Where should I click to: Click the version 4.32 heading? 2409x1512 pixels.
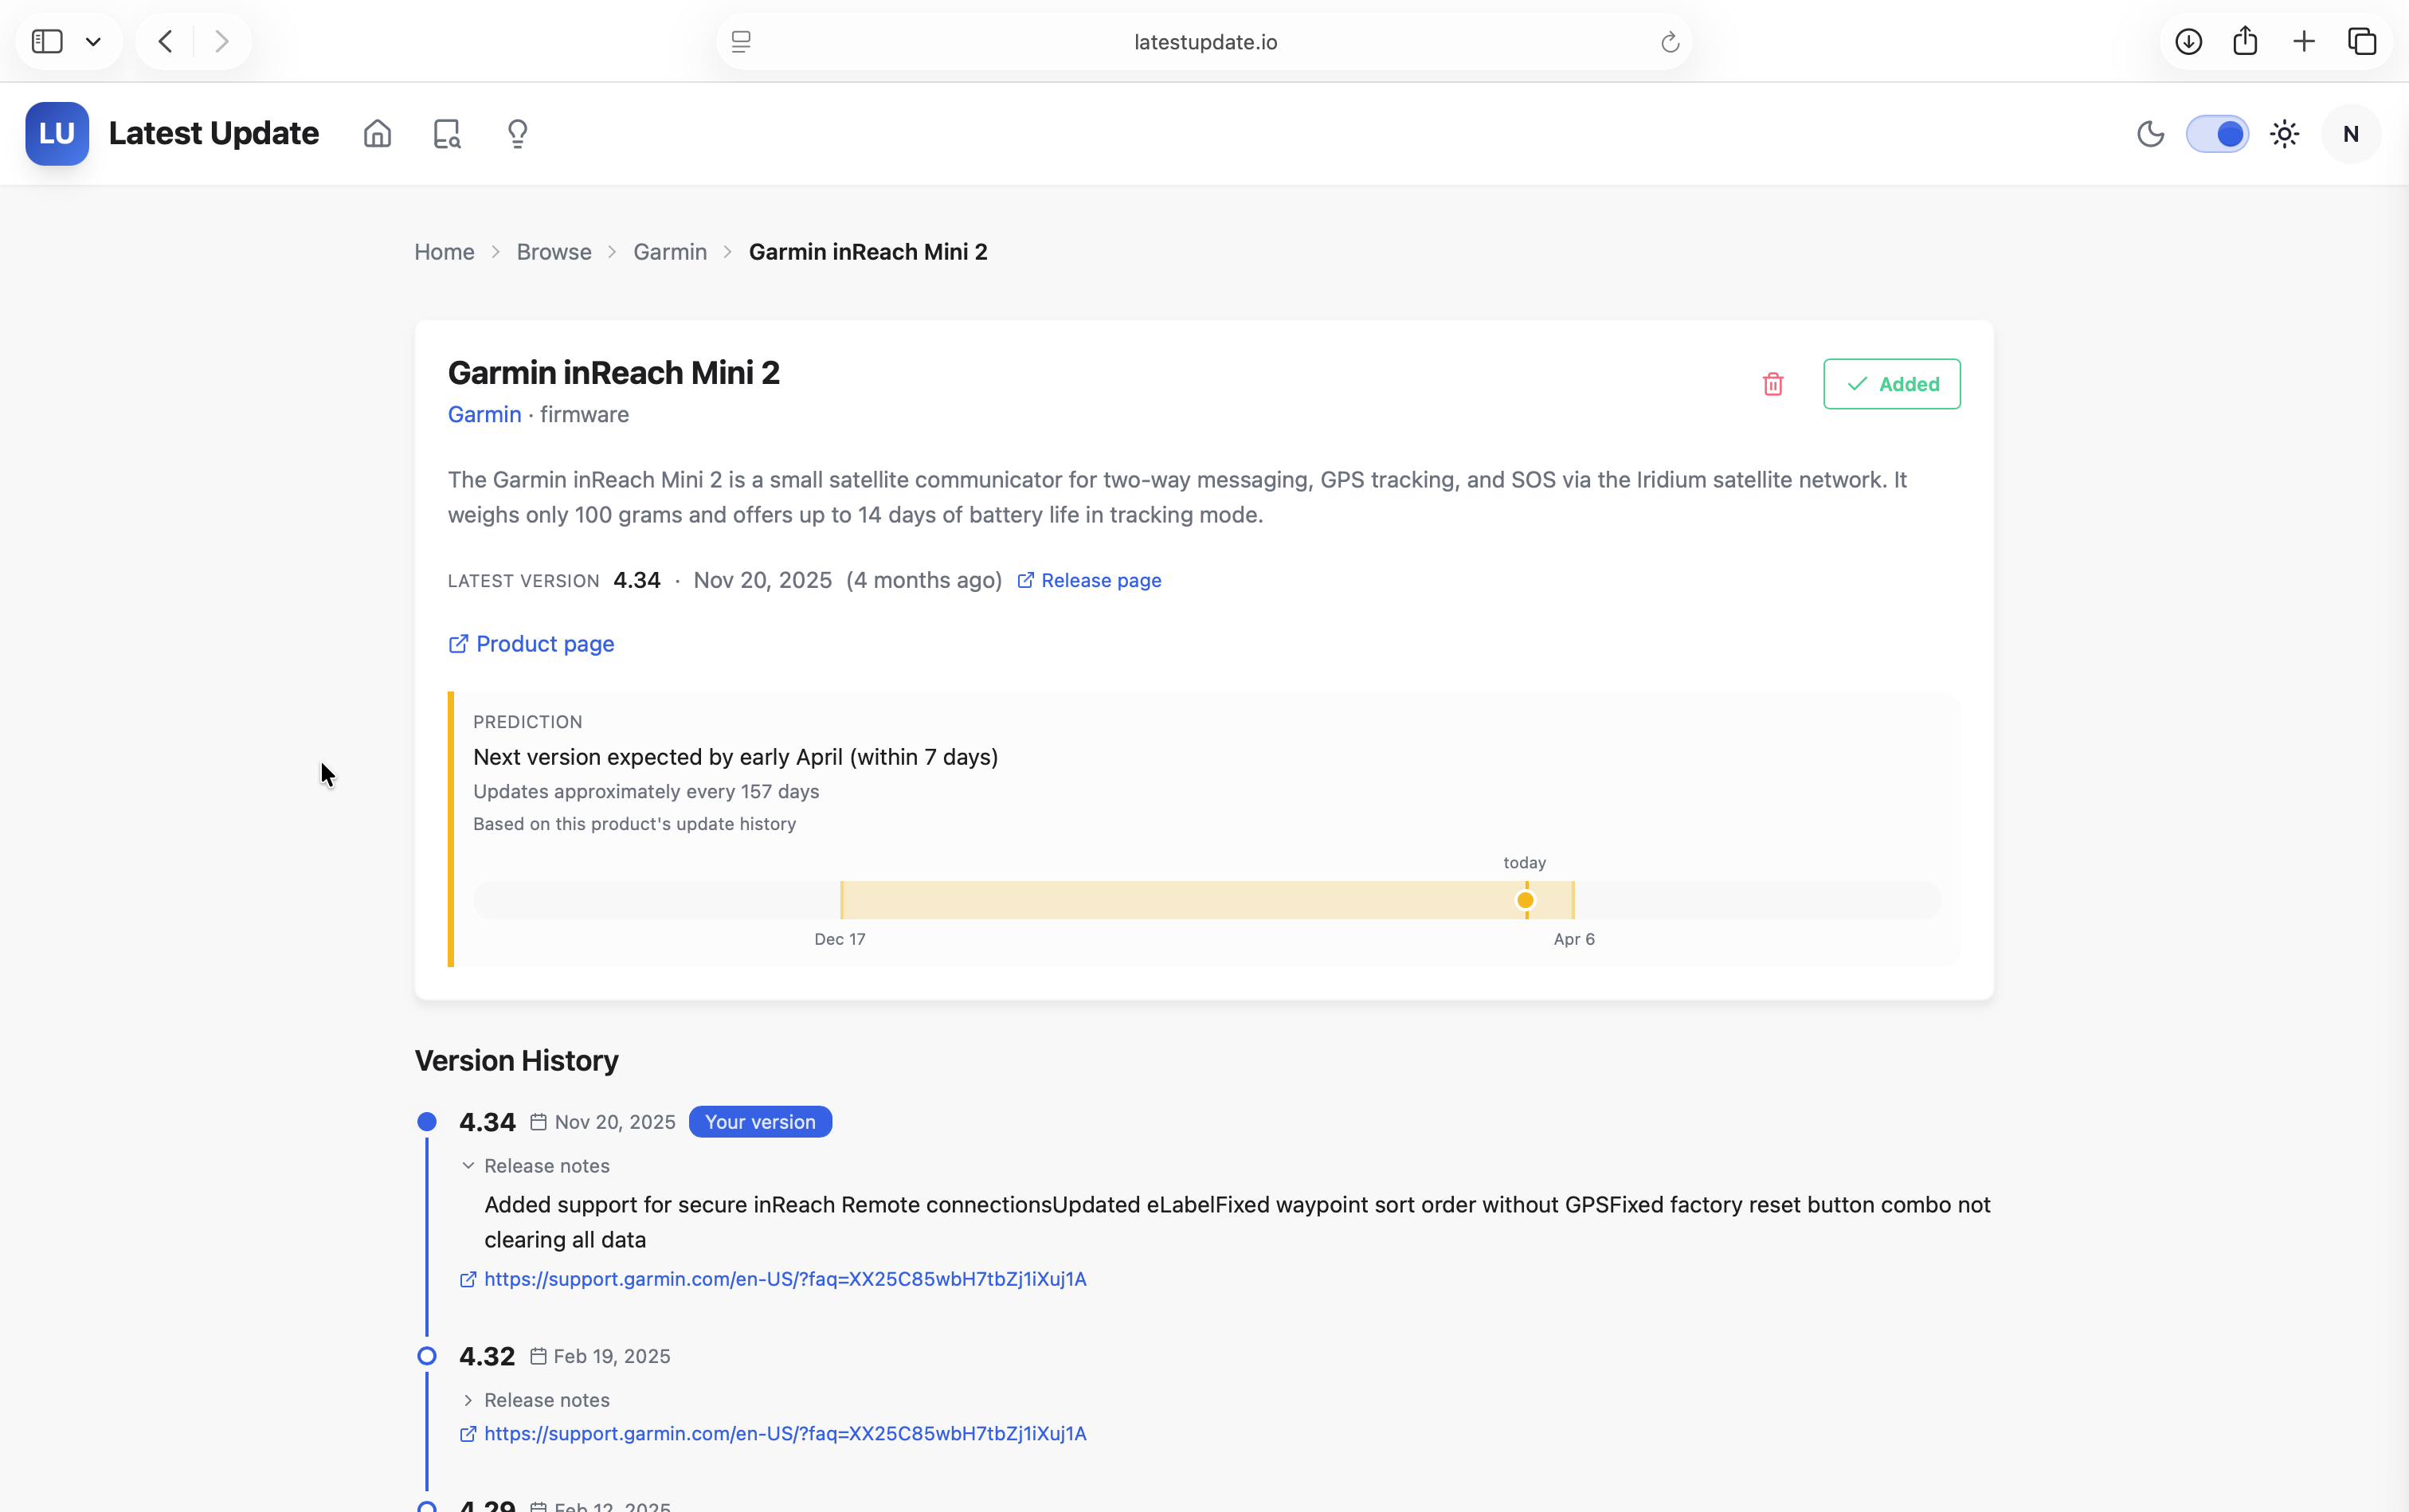[x=487, y=1356]
